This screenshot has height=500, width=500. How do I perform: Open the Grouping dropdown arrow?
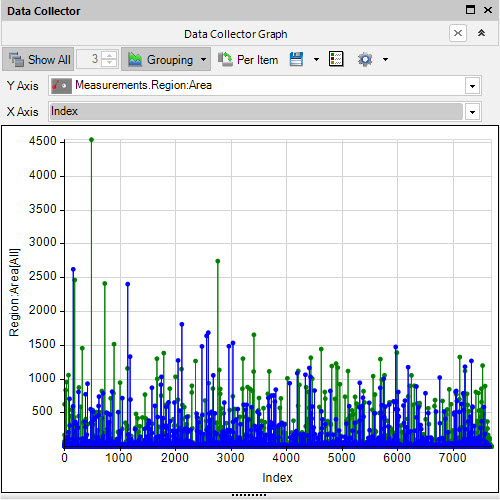pyautogui.click(x=204, y=60)
